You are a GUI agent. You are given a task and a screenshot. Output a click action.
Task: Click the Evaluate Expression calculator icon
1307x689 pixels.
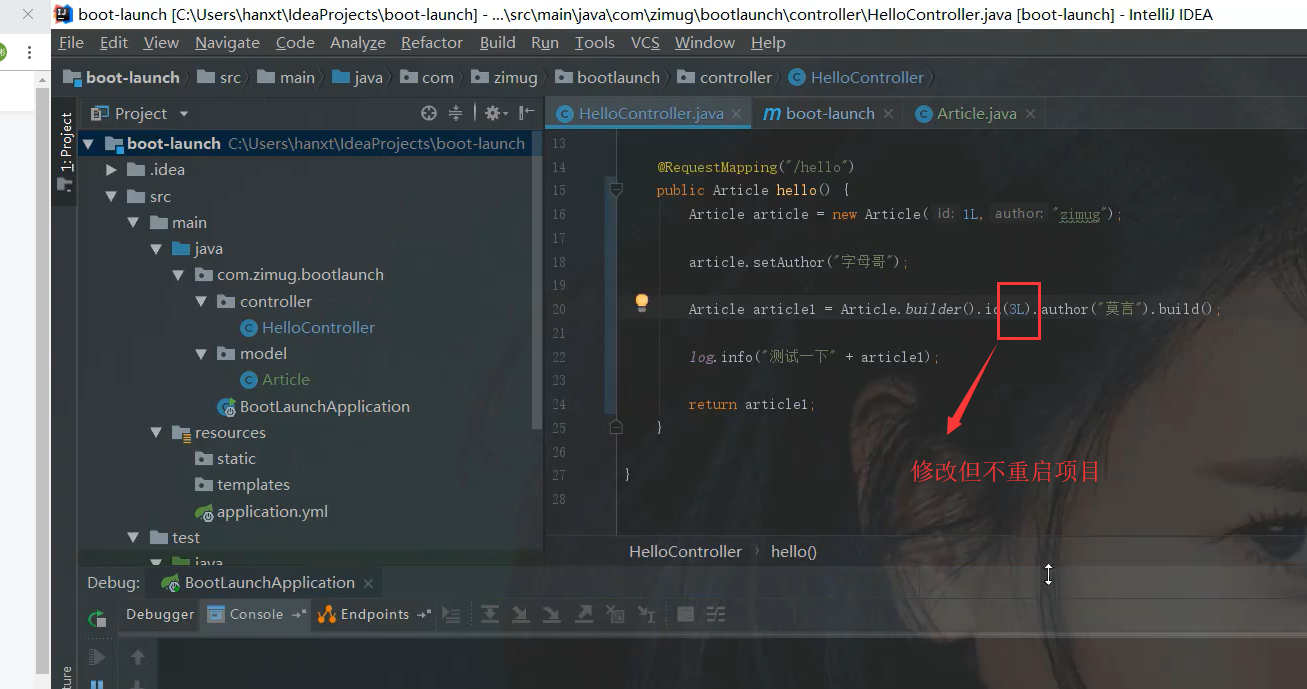pos(685,615)
